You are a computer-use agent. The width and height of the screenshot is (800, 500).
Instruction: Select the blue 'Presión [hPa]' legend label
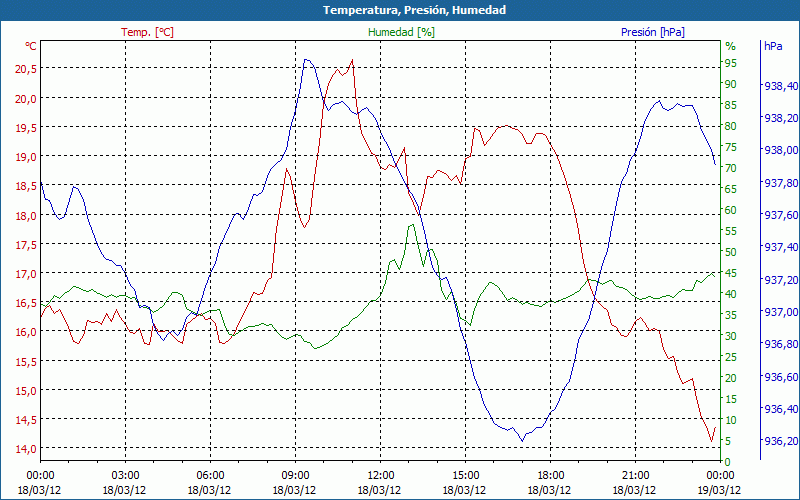[653, 32]
